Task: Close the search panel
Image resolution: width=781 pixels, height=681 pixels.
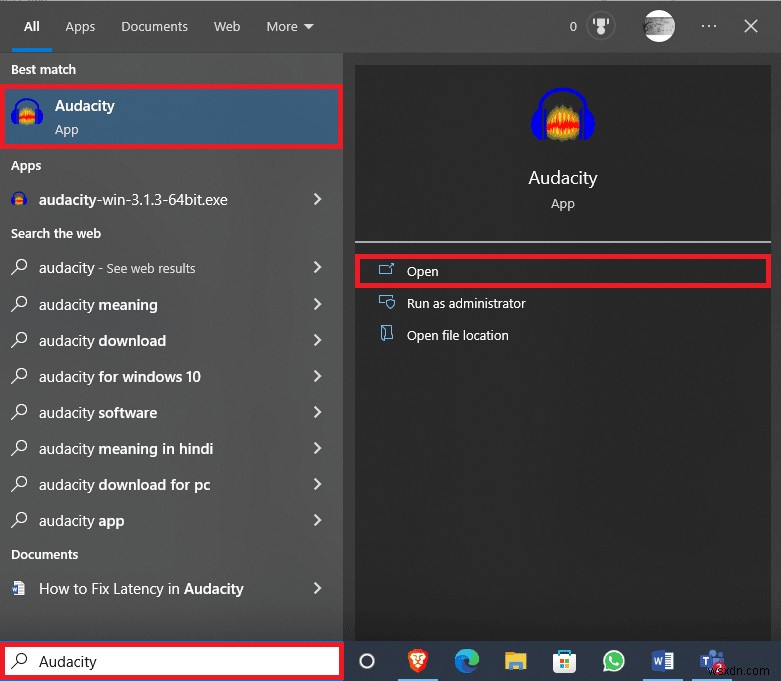Action: pos(751,26)
